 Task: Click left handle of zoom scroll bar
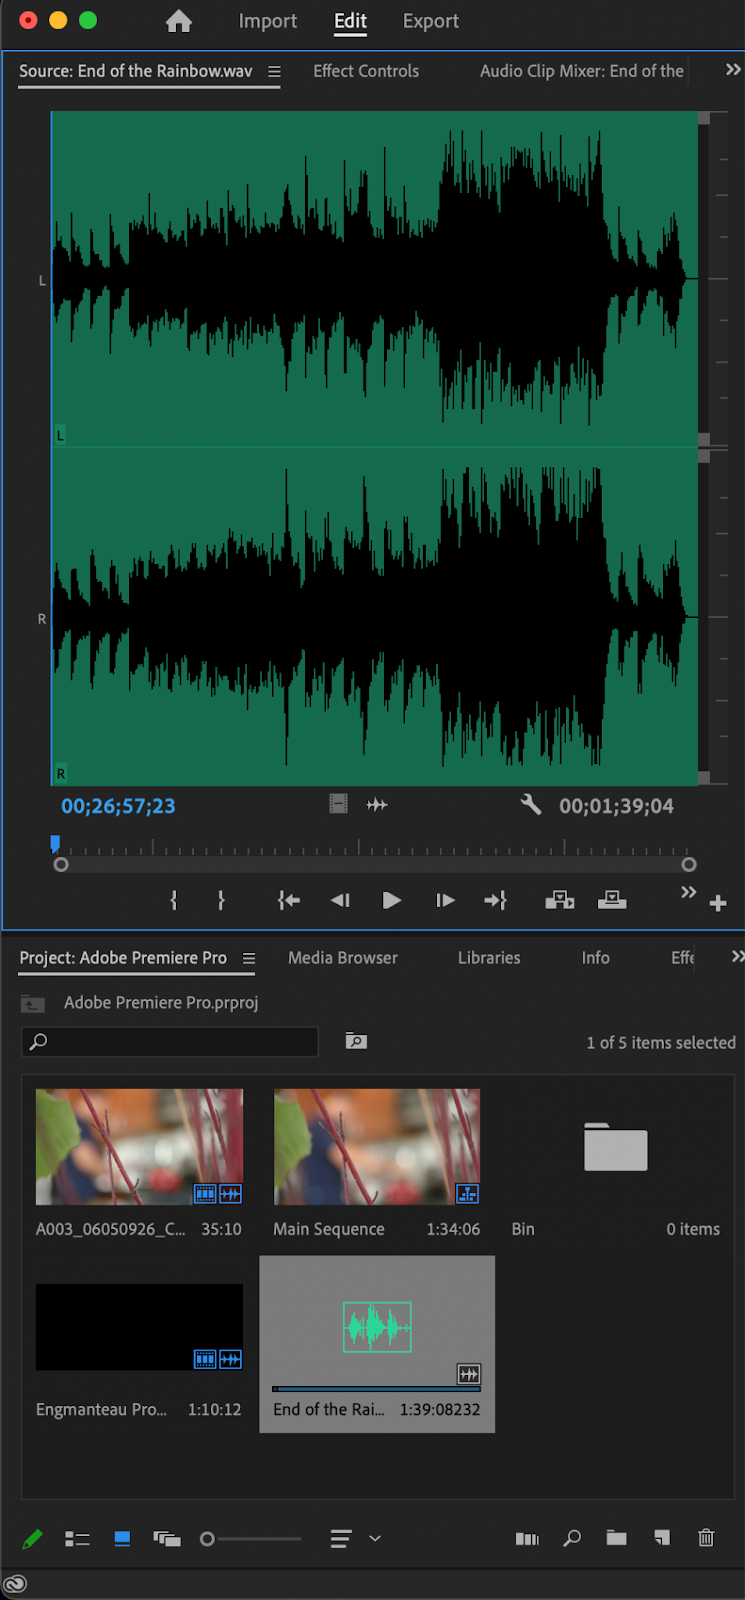click(61, 865)
